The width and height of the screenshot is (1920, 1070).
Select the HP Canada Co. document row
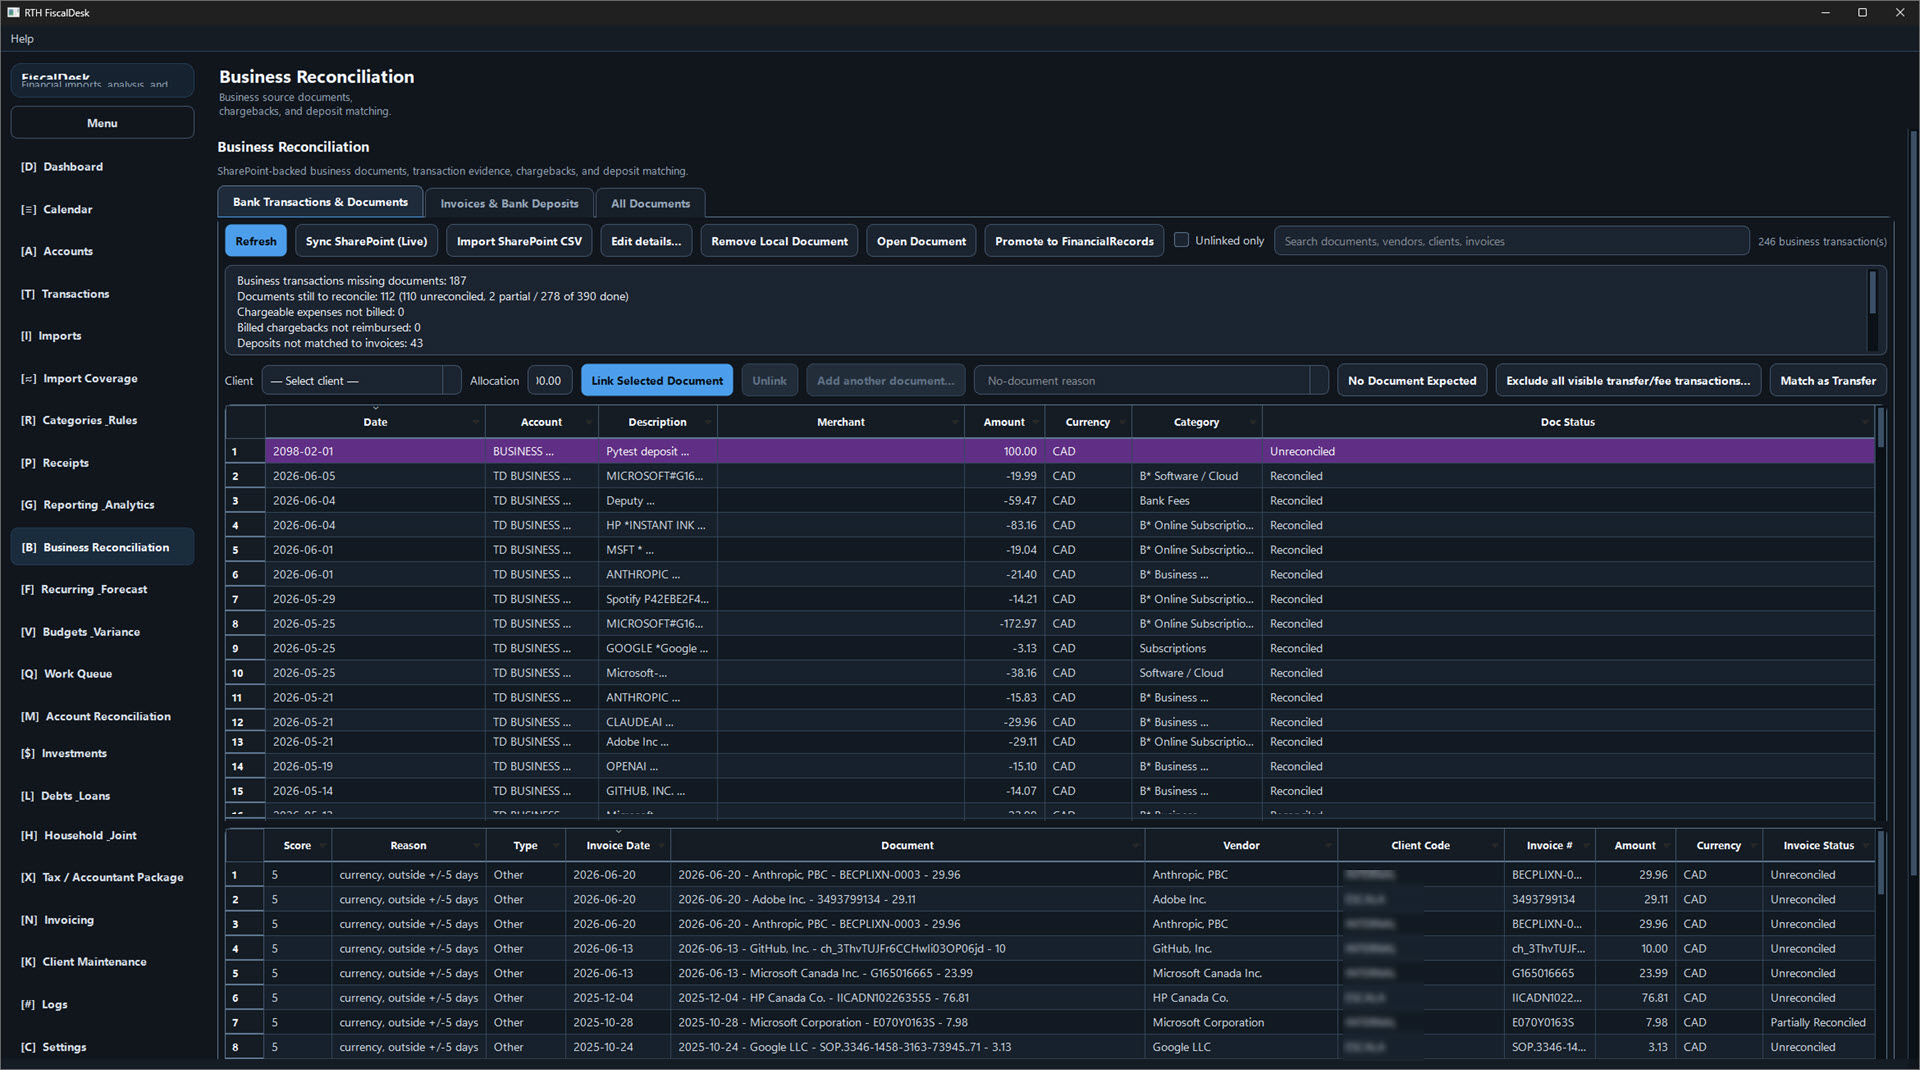1049,998
